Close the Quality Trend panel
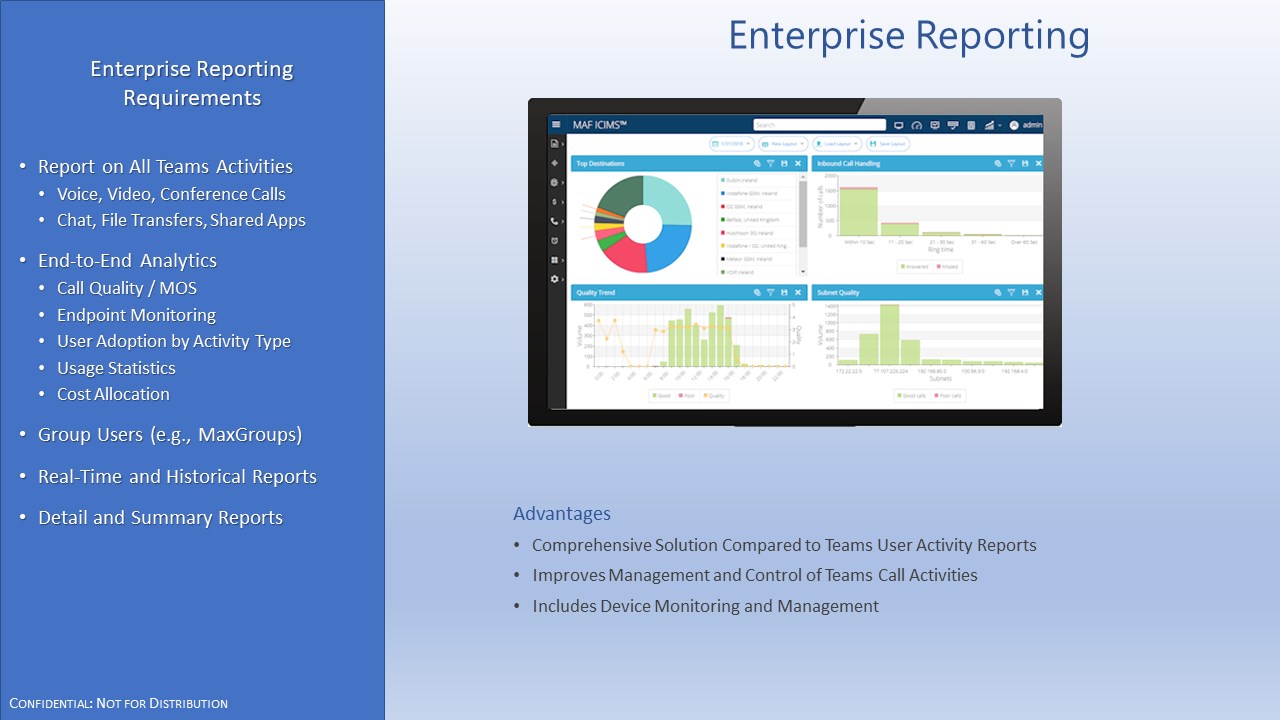 [x=798, y=293]
